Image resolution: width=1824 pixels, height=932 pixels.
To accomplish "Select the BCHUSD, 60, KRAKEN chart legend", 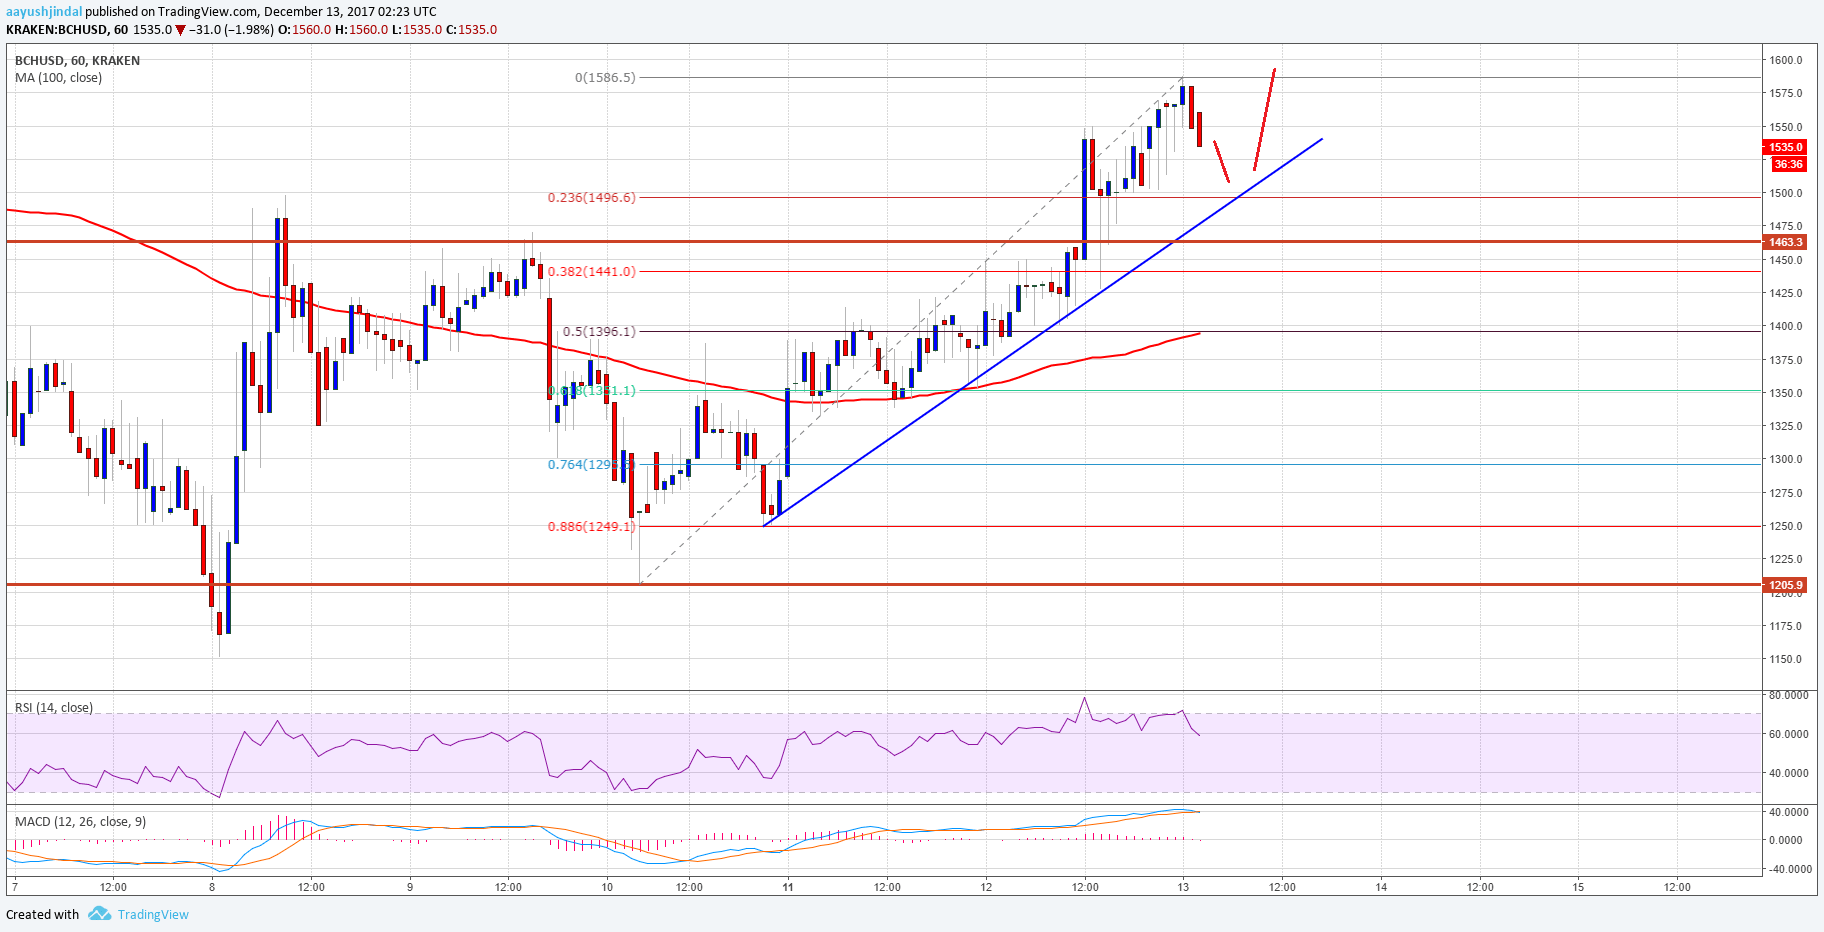I will coord(77,60).
